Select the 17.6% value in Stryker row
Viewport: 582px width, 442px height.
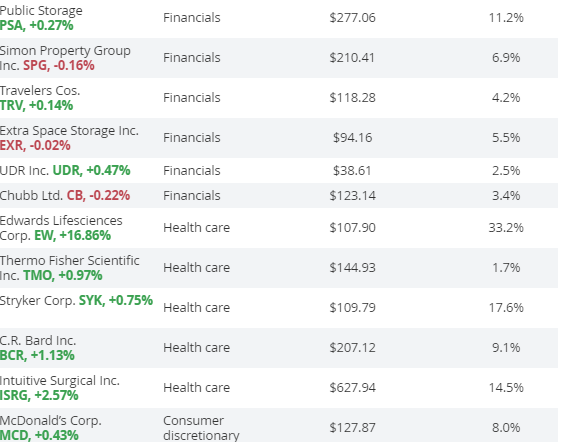pos(506,308)
